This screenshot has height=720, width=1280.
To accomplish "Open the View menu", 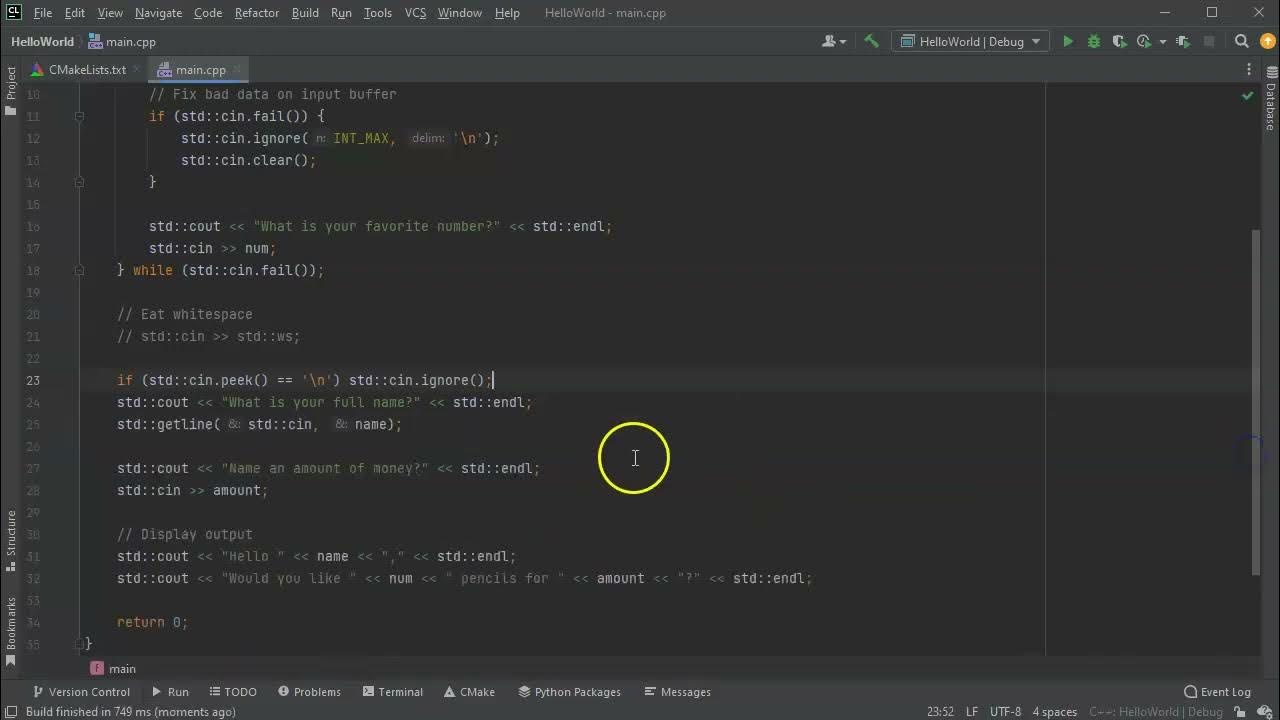I will (x=110, y=13).
